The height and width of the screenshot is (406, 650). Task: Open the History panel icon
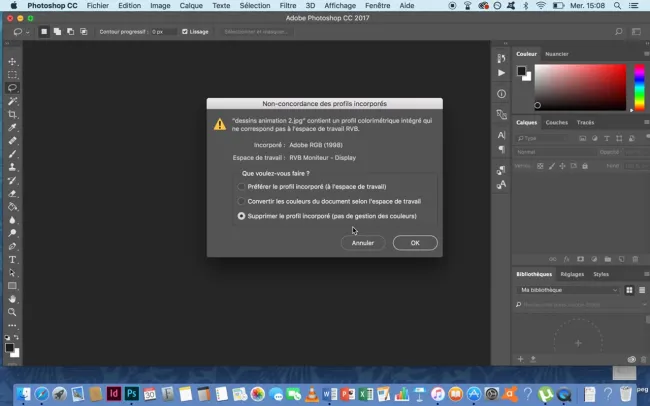[x=501, y=58]
